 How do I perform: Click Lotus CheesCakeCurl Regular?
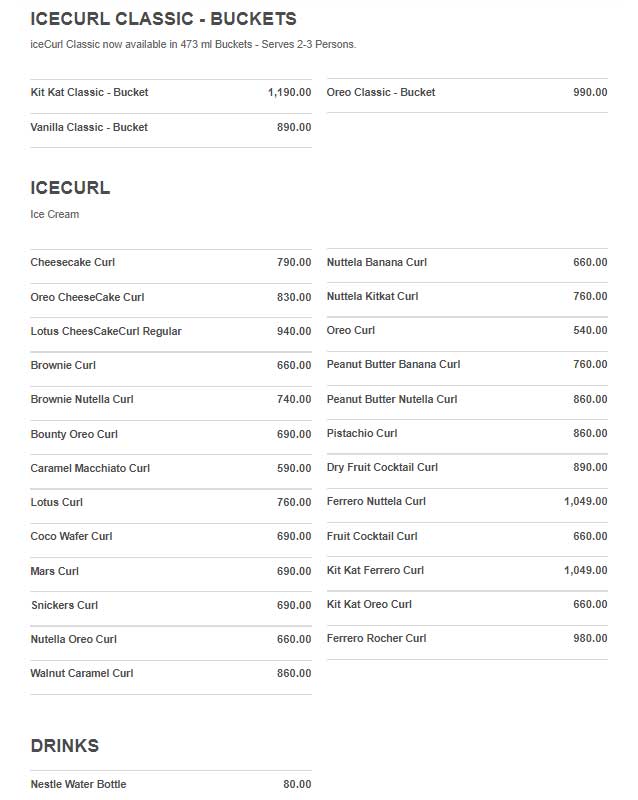coord(171,331)
